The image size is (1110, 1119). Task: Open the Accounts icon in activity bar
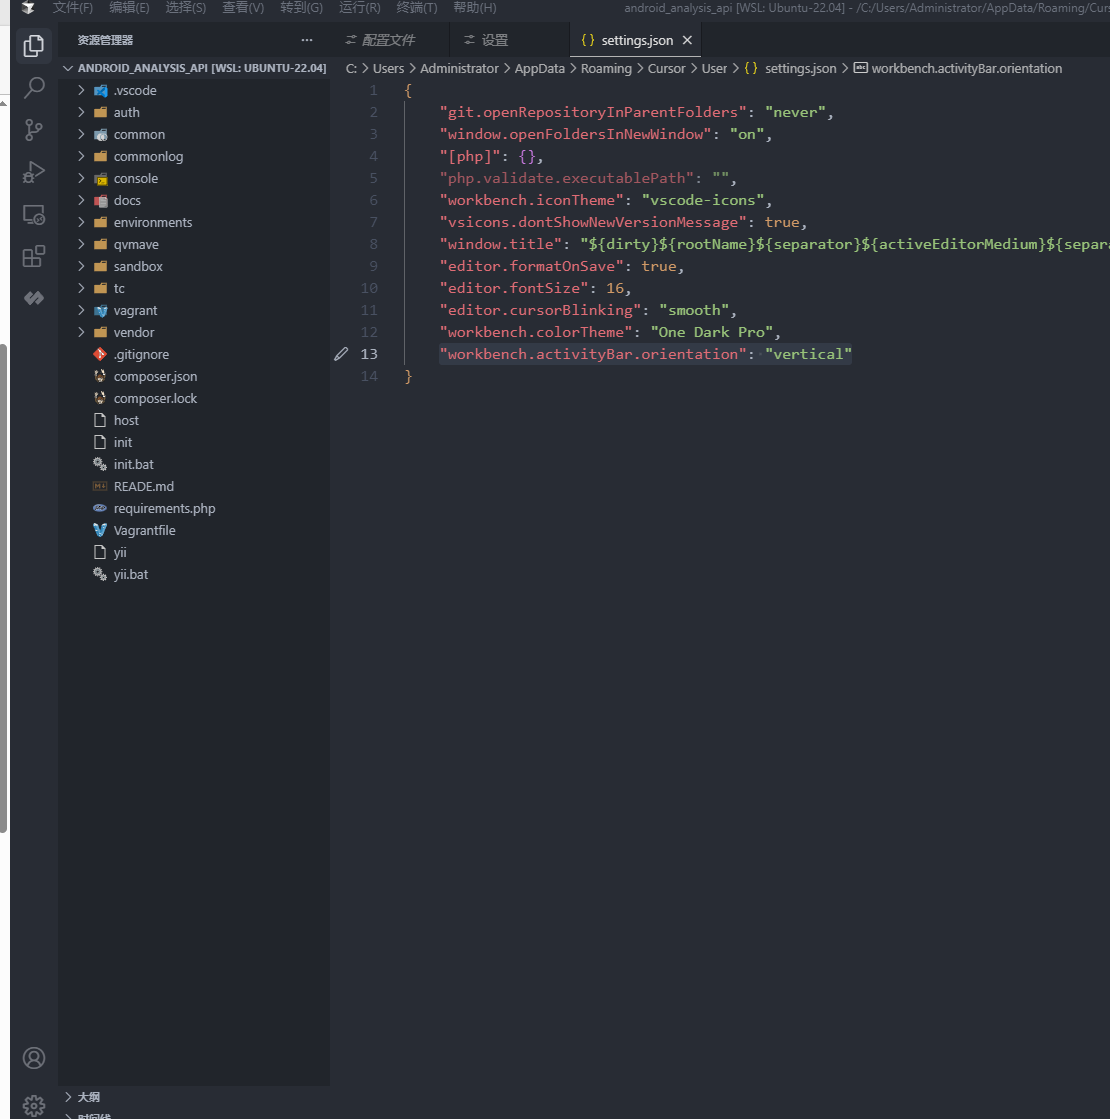click(x=34, y=1058)
